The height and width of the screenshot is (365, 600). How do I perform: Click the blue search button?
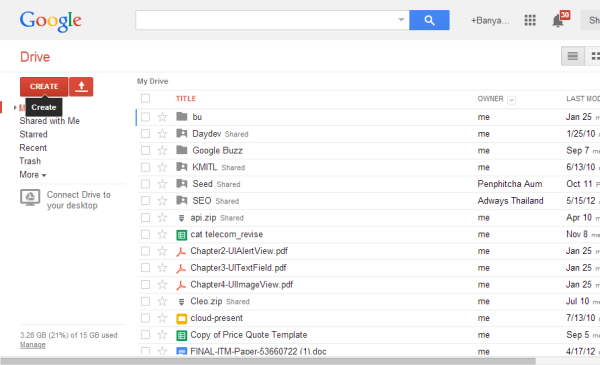tap(429, 20)
